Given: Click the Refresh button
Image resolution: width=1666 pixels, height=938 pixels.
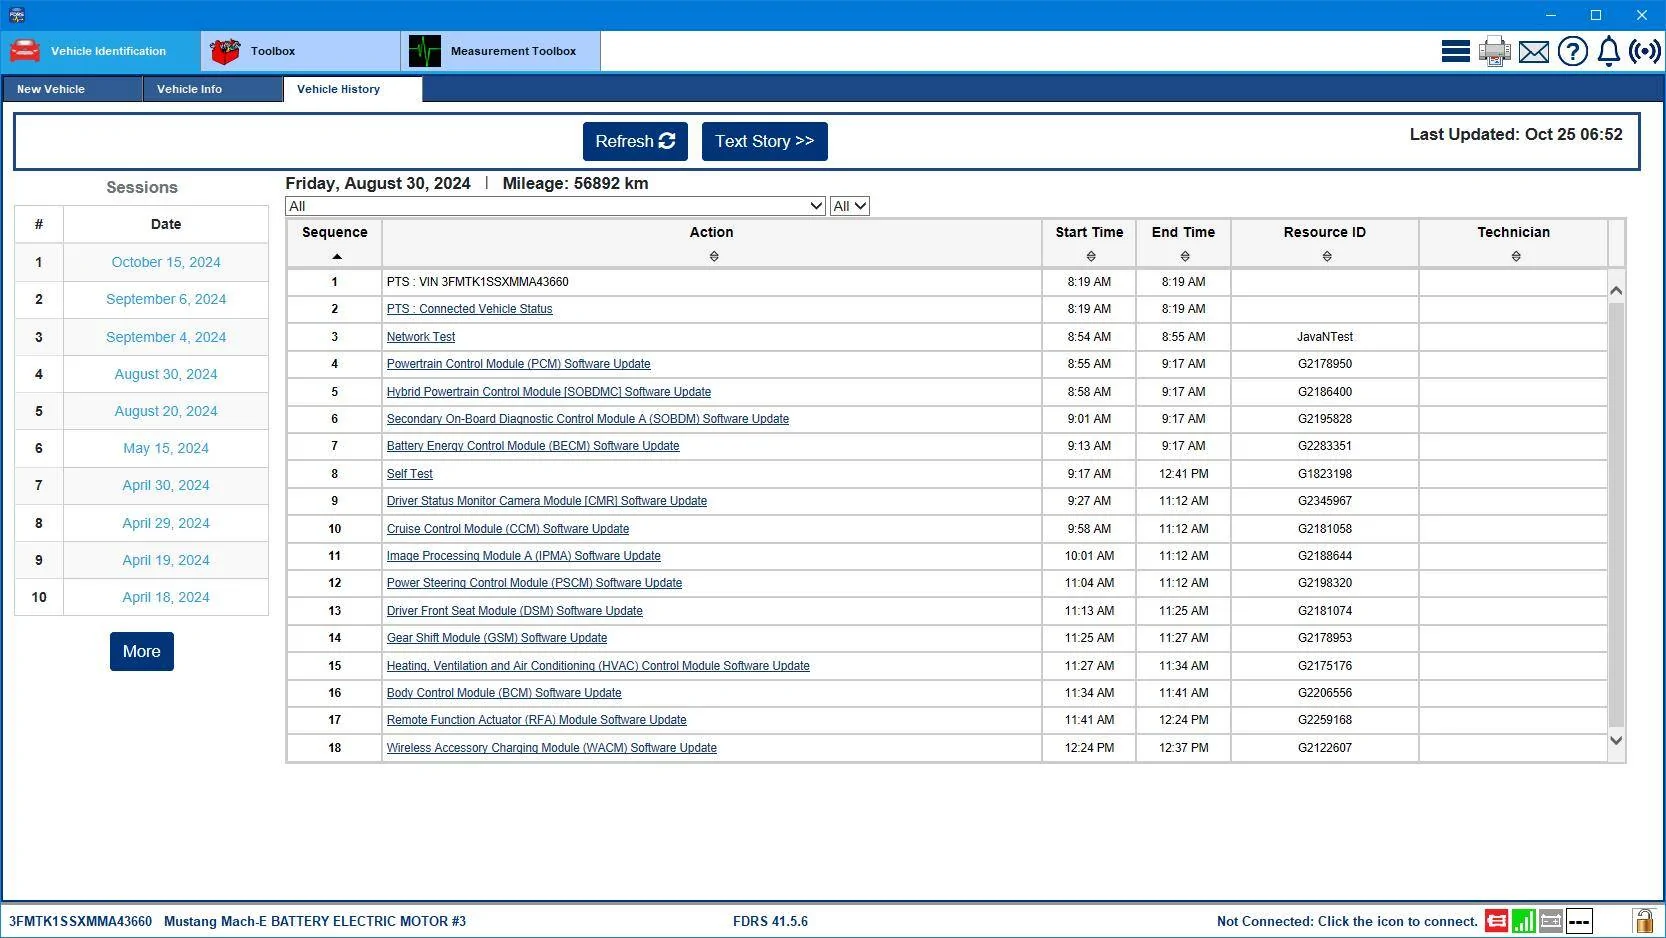Looking at the screenshot, I should [x=635, y=141].
